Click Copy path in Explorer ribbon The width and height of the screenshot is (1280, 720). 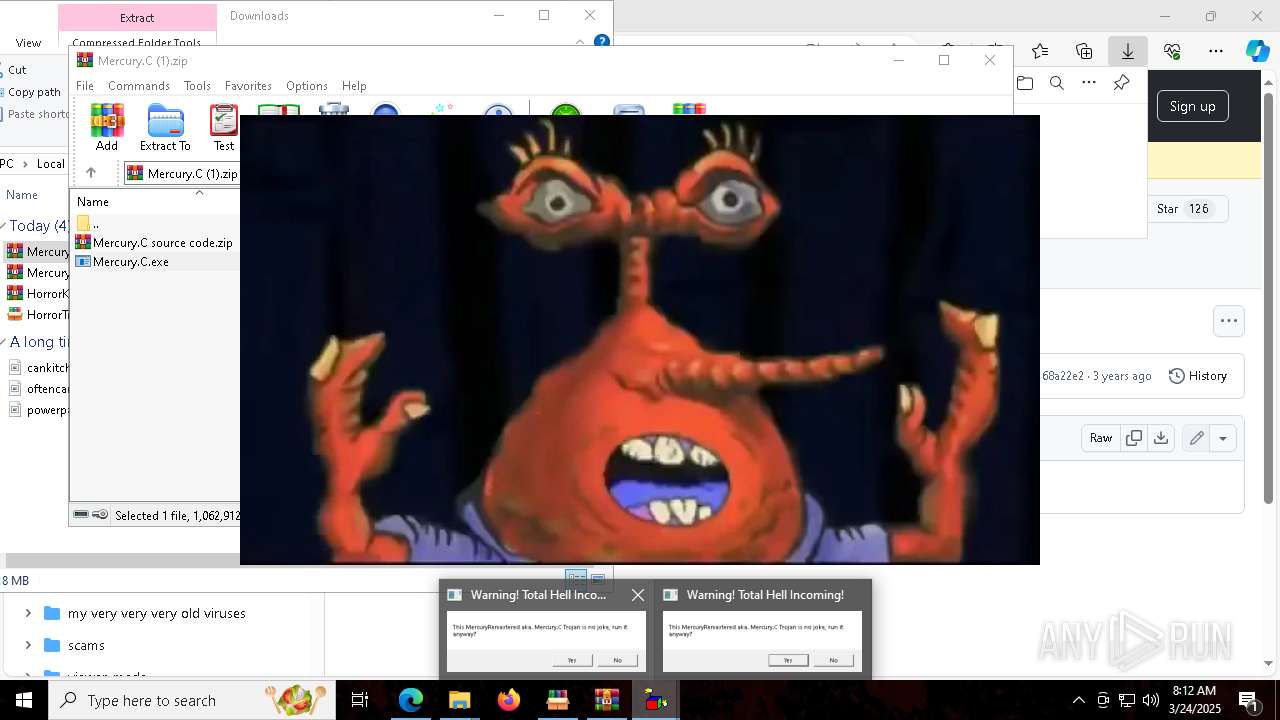click(33, 92)
